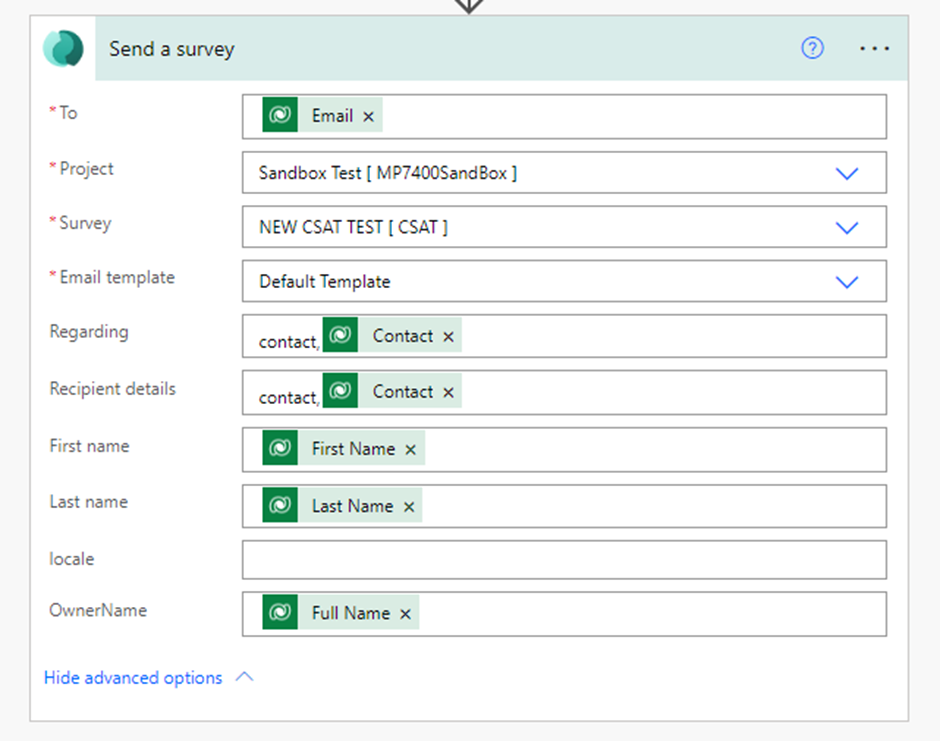The height and width of the screenshot is (741, 940).
Task: Click the Customer Voice logo icon
Action: point(63,49)
